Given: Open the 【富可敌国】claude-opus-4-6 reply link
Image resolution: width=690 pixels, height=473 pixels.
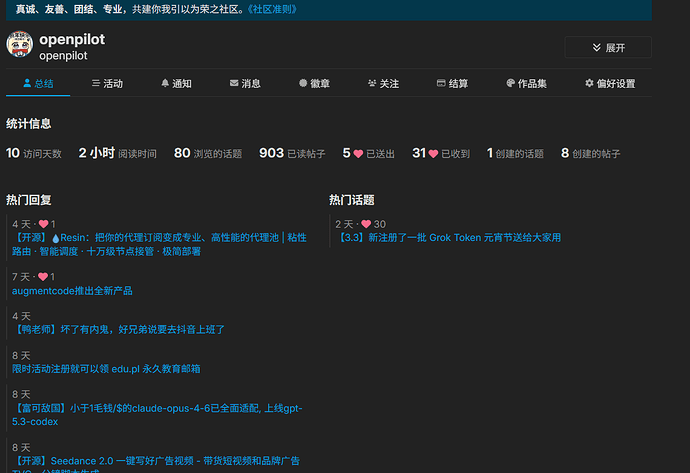Looking at the screenshot, I should tap(157, 415).
